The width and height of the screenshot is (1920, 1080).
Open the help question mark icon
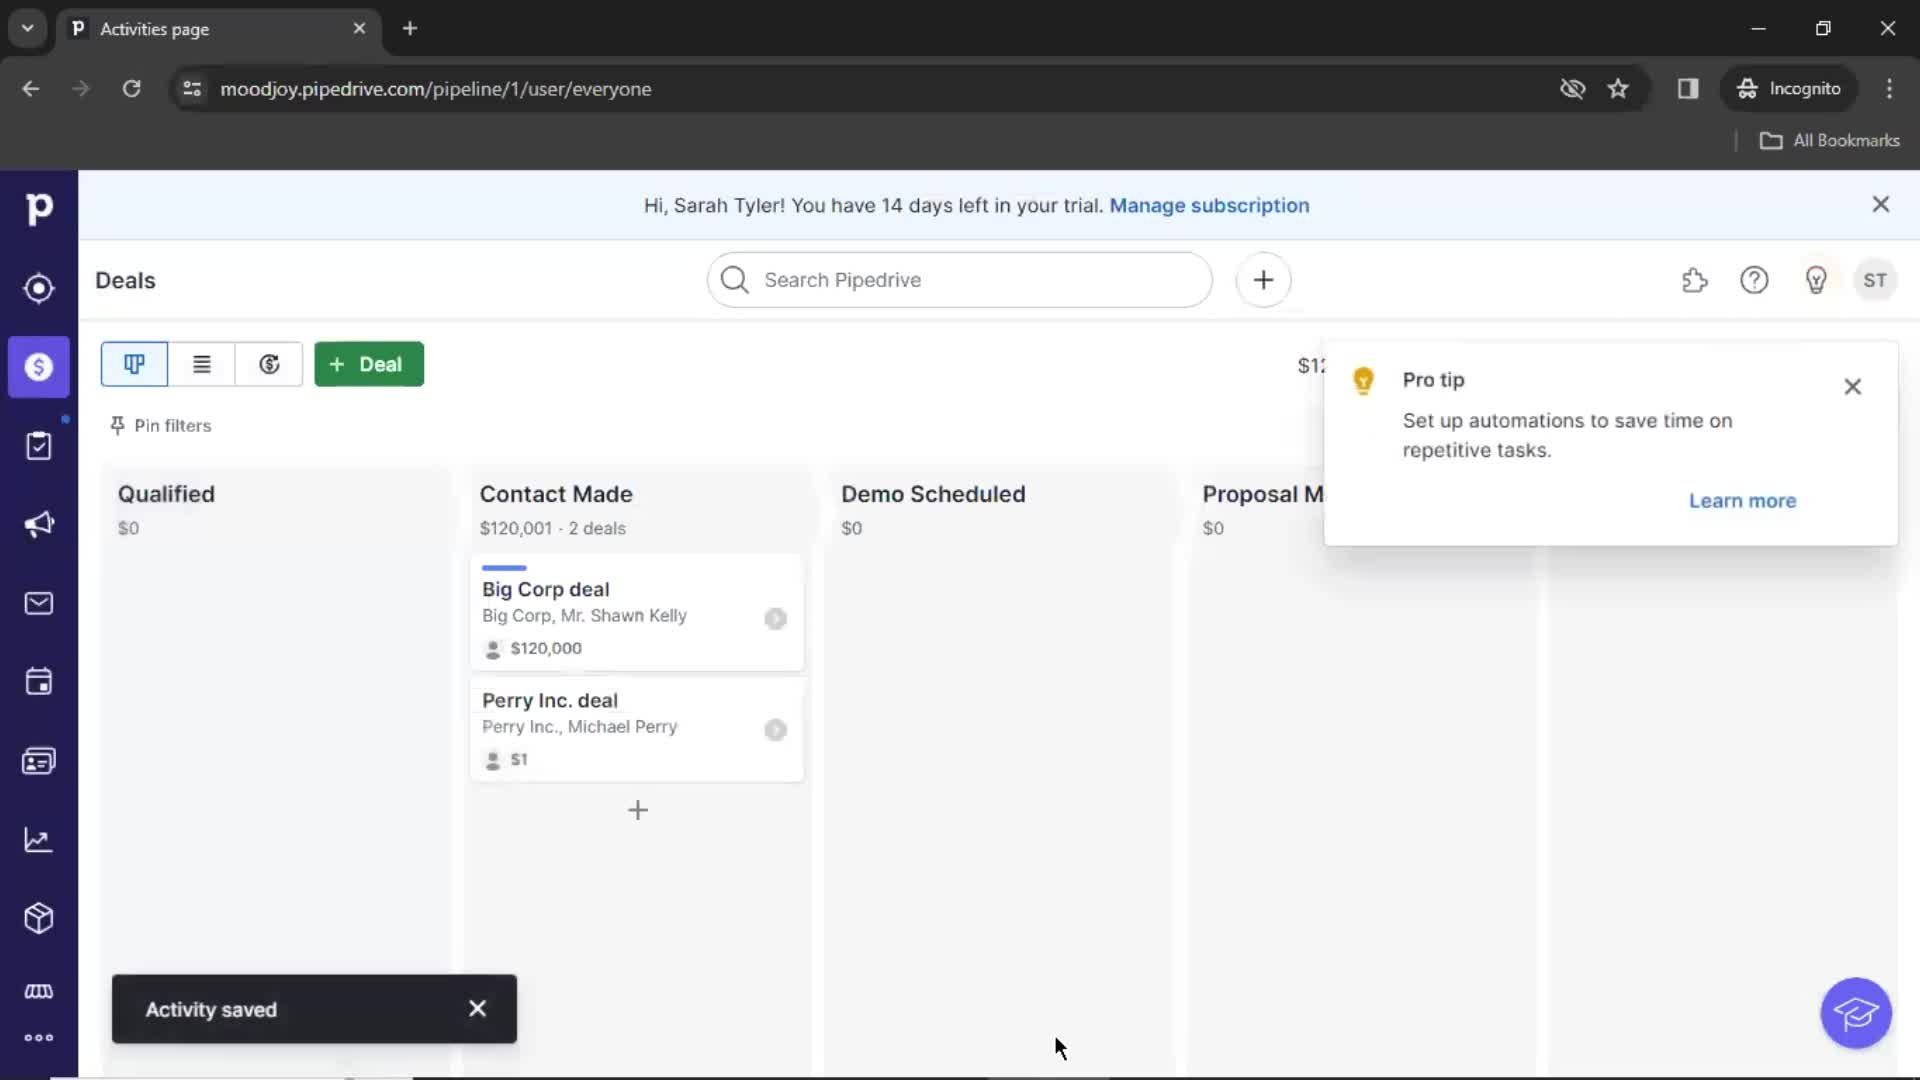pyautogui.click(x=1754, y=280)
